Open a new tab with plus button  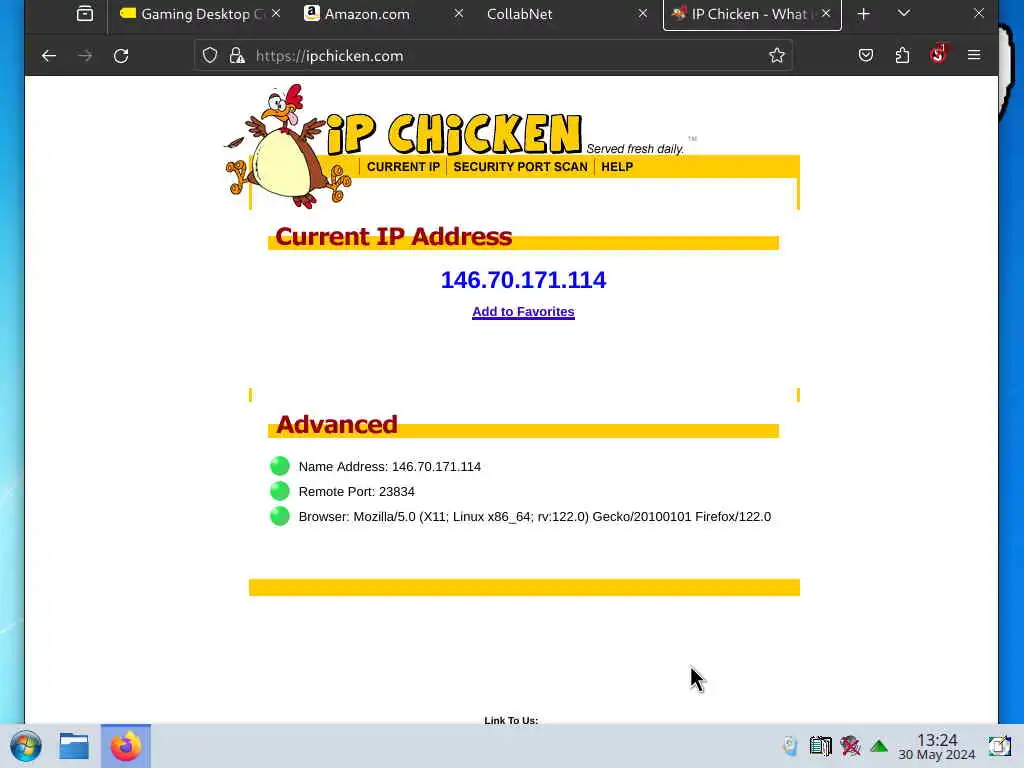863,14
